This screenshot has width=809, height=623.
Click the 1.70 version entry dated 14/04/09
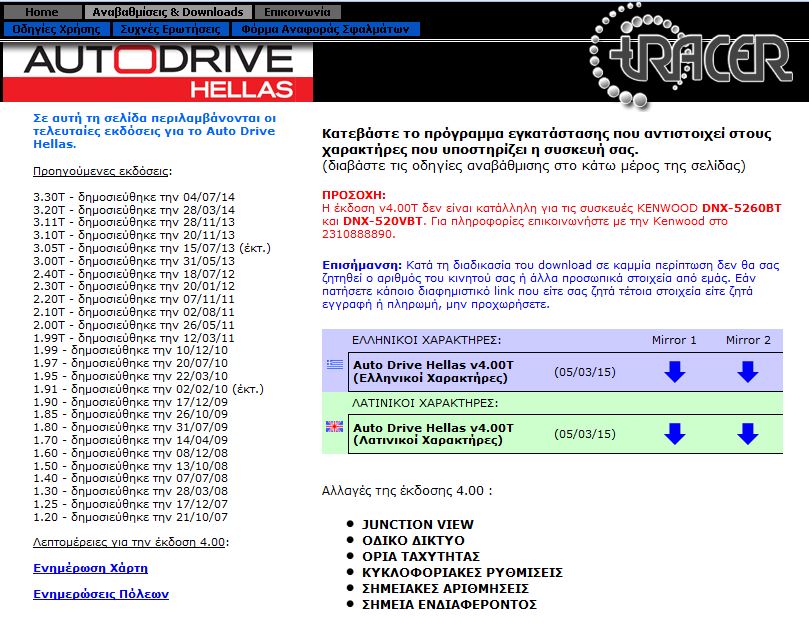(131, 440)
